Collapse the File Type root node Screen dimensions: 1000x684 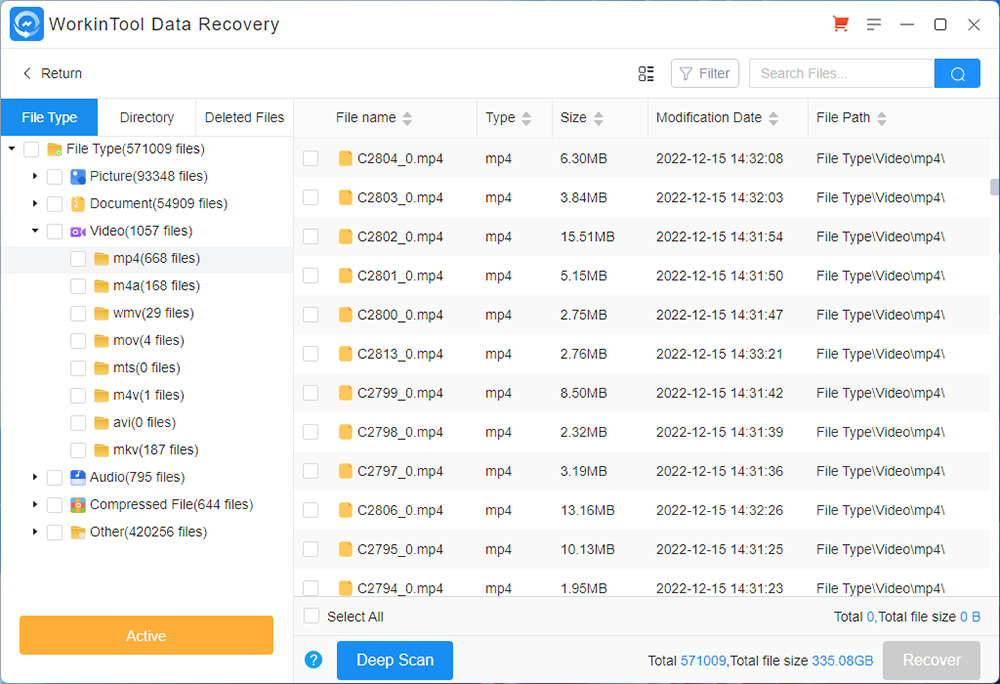click(x=11, y=149)
